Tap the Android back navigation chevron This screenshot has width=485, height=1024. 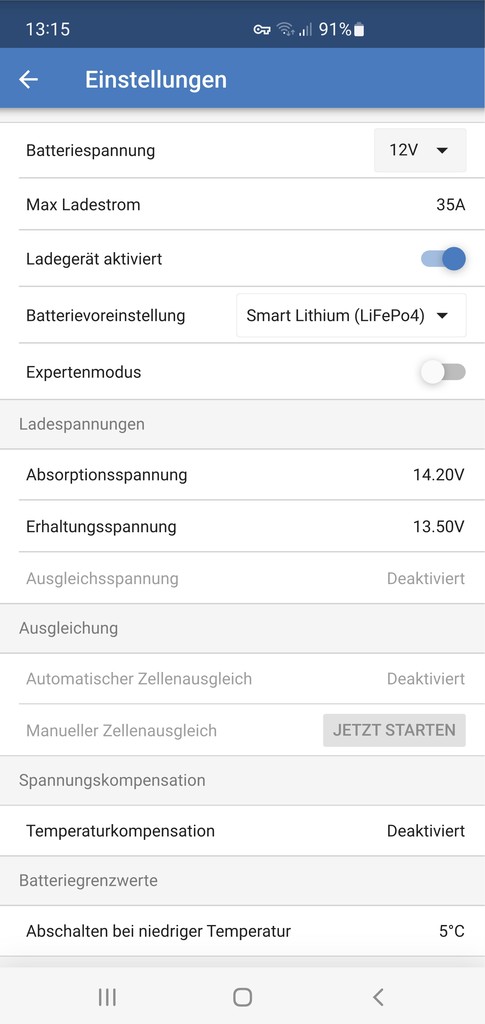(377, 997)
